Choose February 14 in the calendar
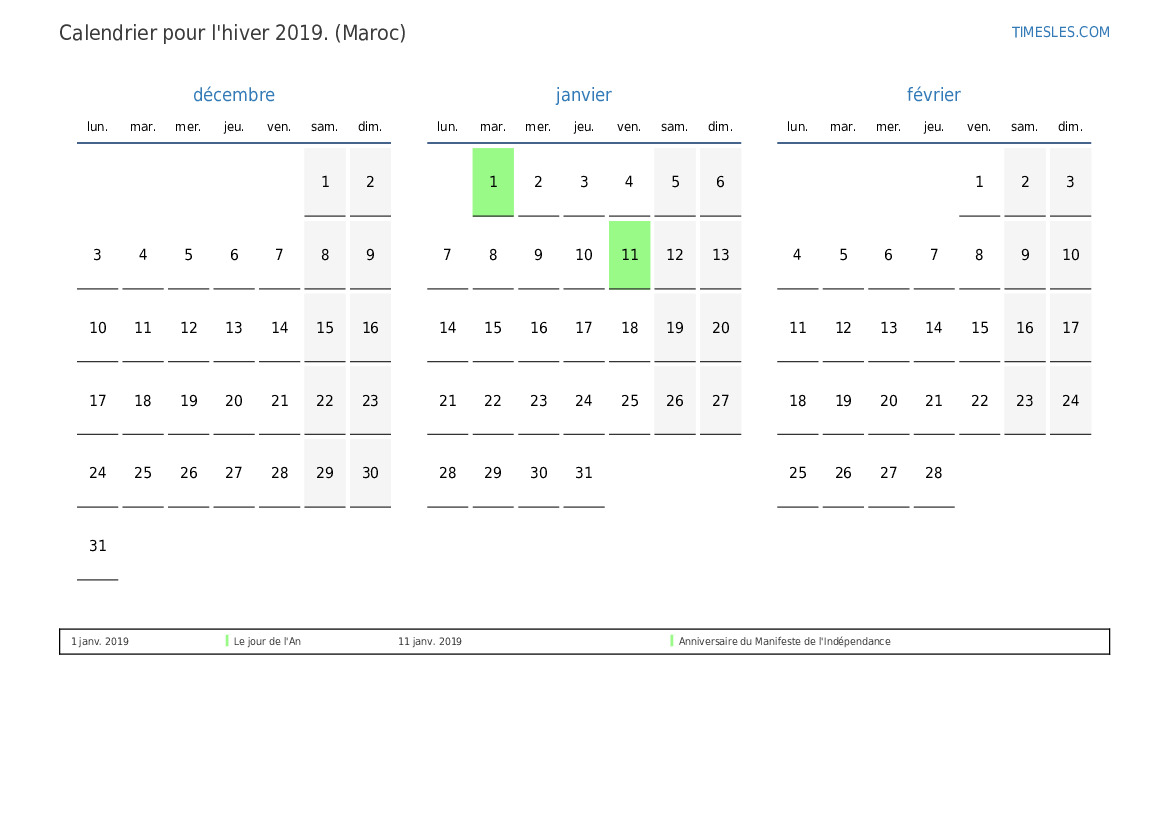 tap(933, 328)
